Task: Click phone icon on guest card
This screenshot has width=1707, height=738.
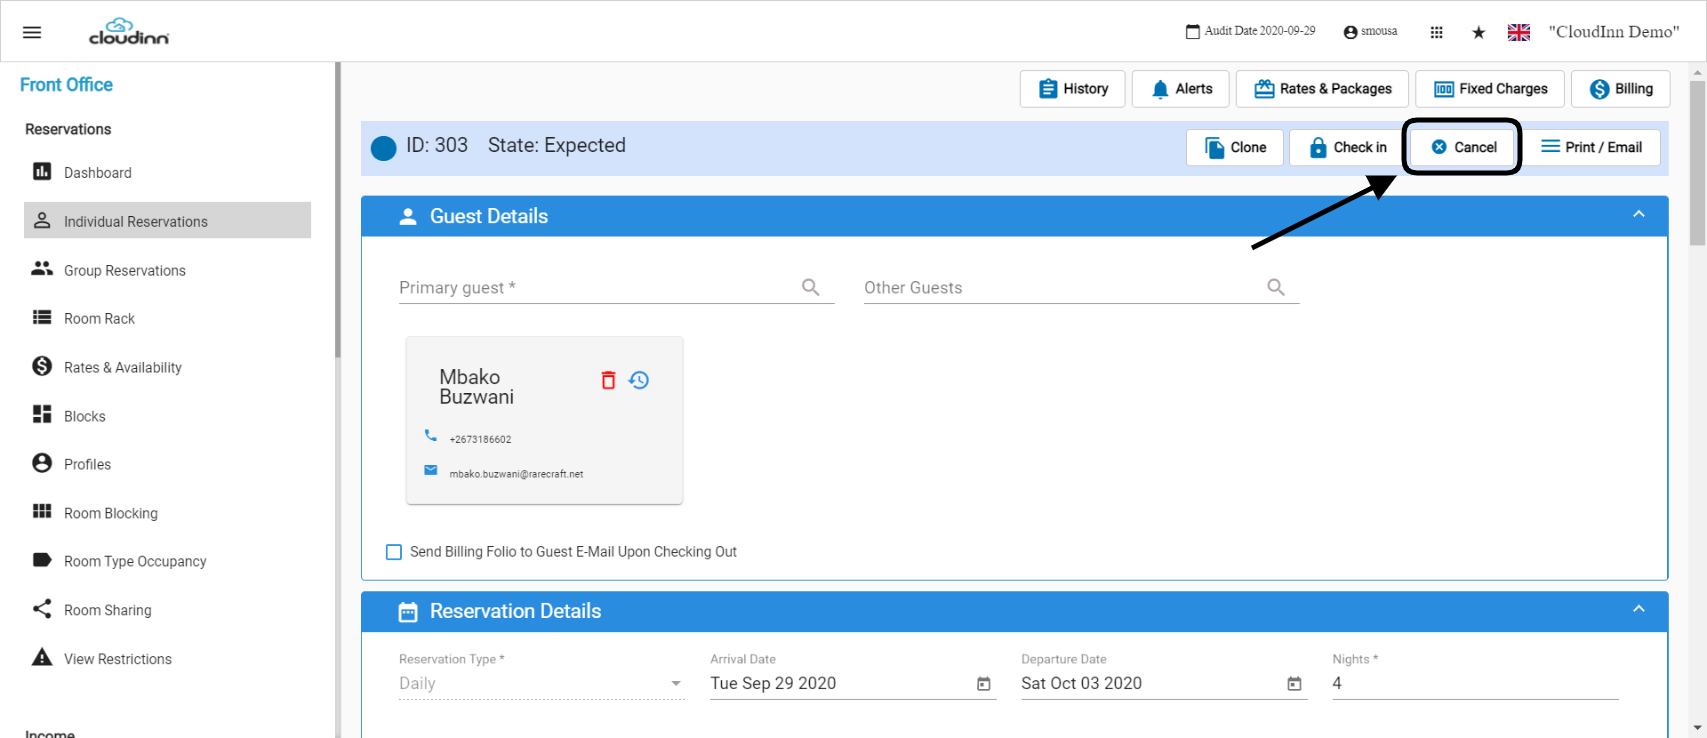Action: pyautogui.click(x=431, y=435)
